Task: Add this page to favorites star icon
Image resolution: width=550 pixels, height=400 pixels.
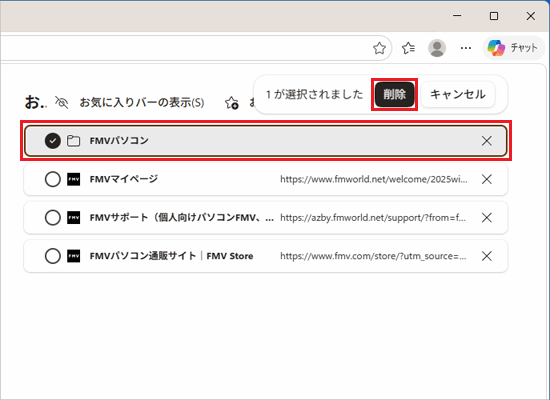Action: (x=379, y=48)
